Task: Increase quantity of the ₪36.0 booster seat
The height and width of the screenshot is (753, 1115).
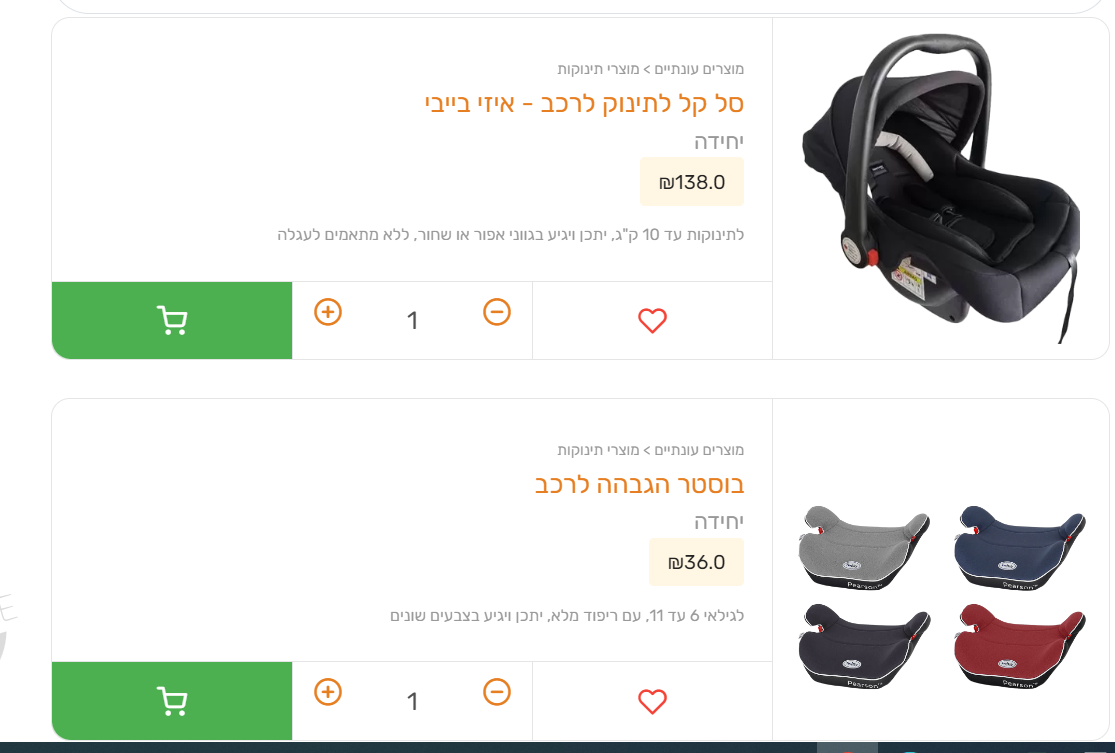Action: (x=328, y=692)
